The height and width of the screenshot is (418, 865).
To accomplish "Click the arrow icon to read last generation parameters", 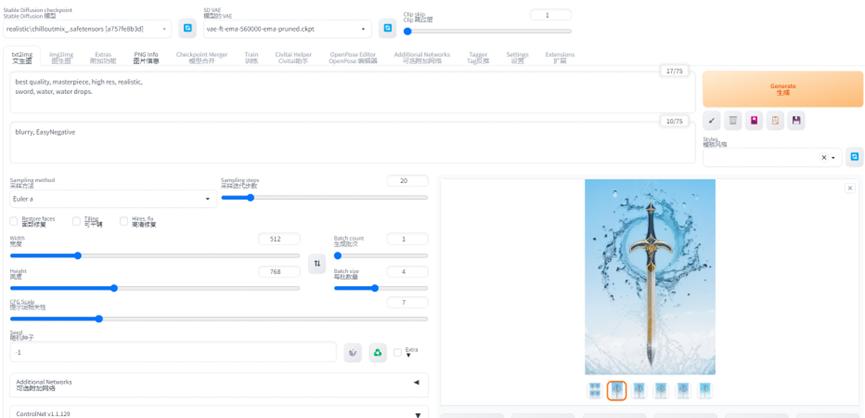I will [x=712, y=120].
